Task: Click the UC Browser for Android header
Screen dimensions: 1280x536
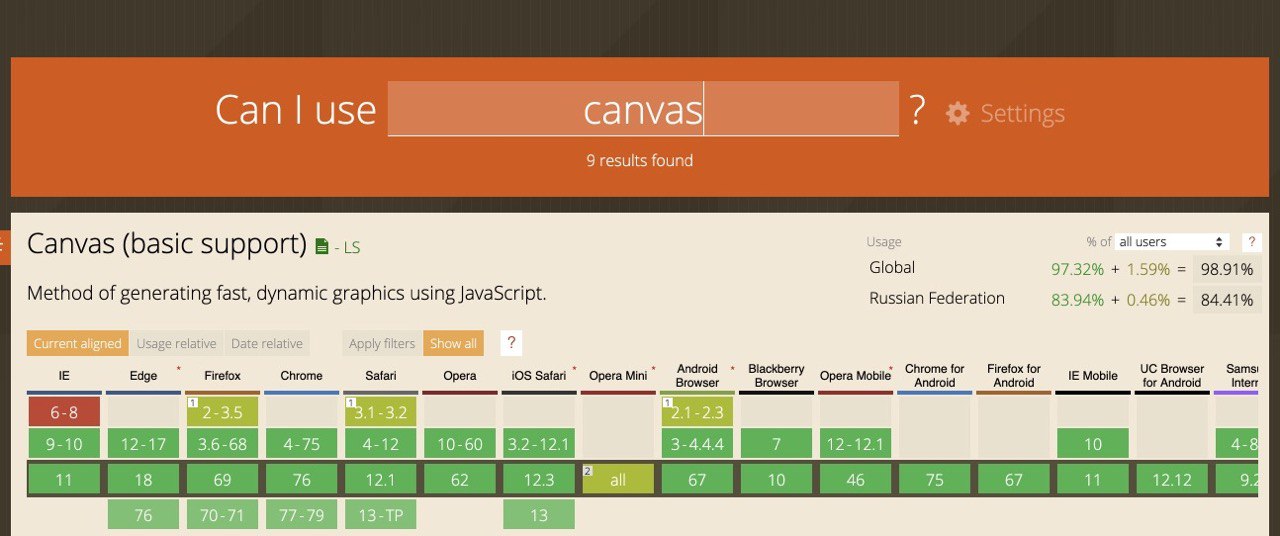Action: 1172,376
